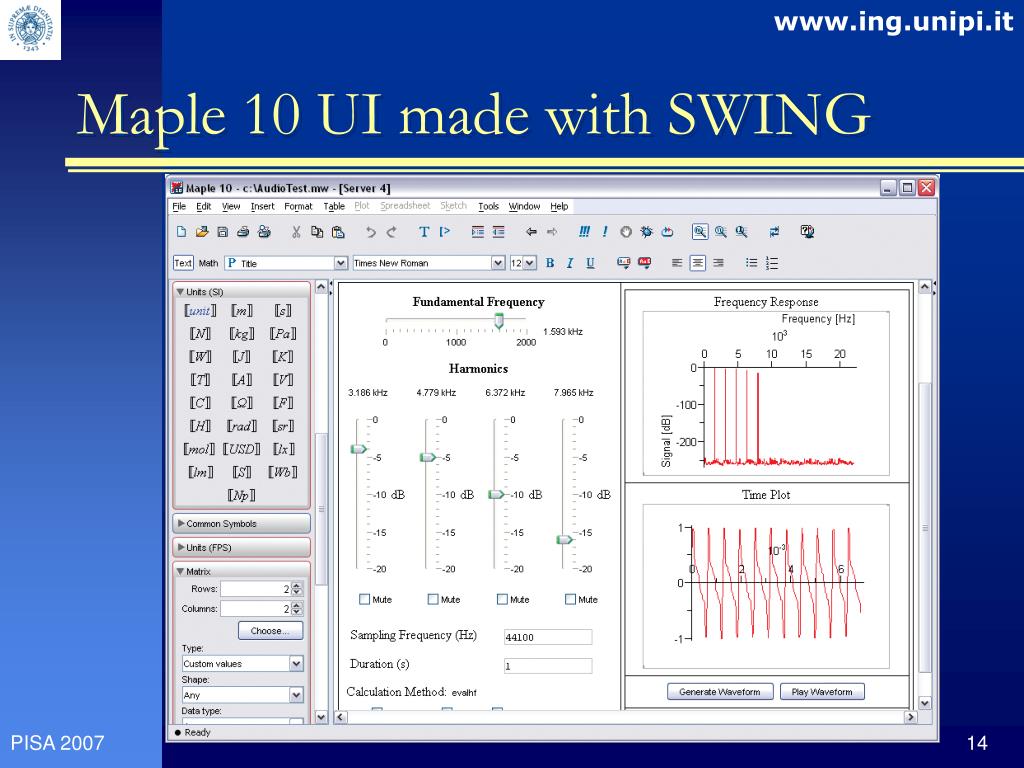This screenshot has width=1024, height=768.
Task: Open the Edit menu
Action: [204, 206]
